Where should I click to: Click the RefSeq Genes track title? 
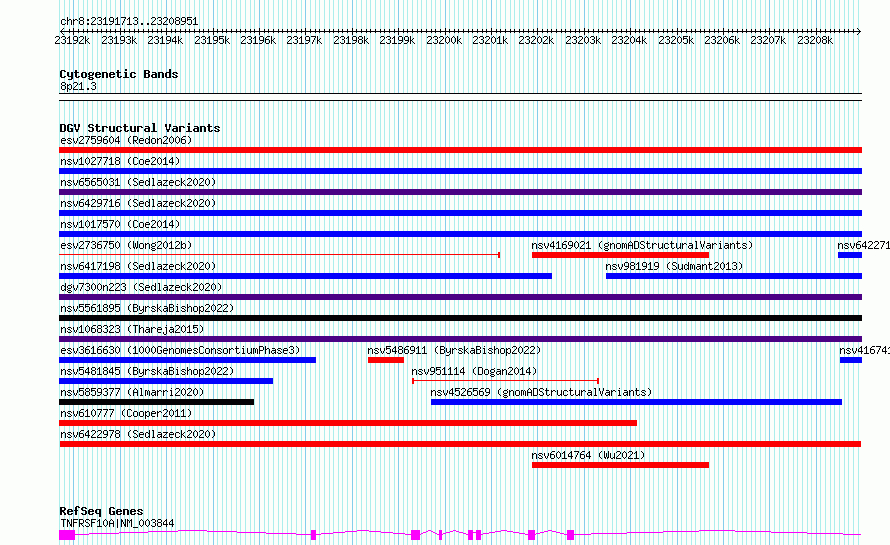(101, 511)
